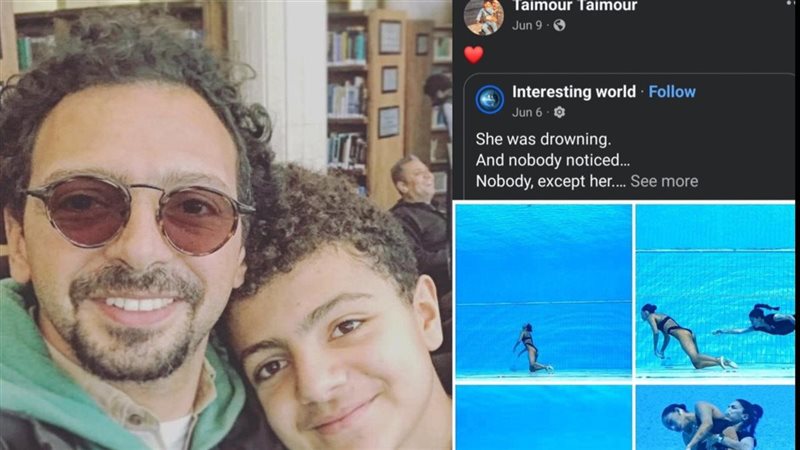
Task: Expand post text with See more
Action: [664, 181]
